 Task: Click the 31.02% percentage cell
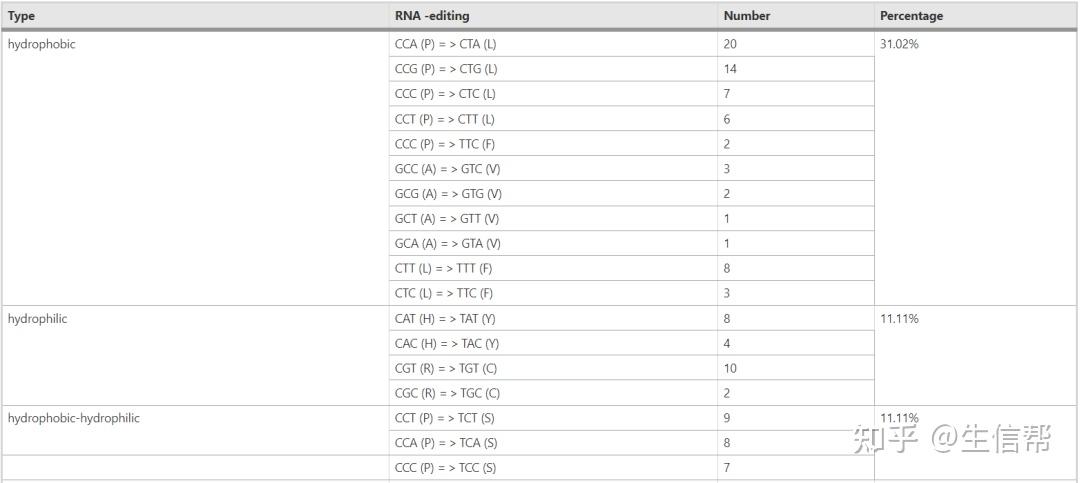[899, 44]
